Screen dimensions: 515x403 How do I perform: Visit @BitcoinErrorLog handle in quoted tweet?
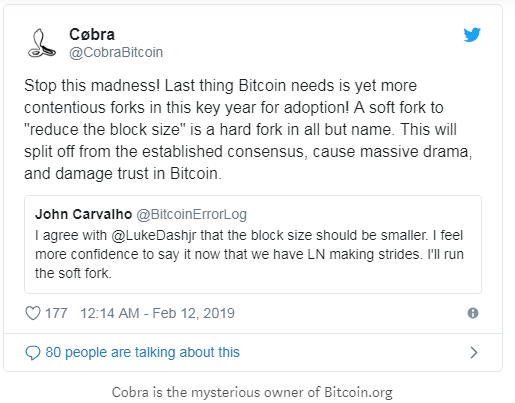coord(192,214)
